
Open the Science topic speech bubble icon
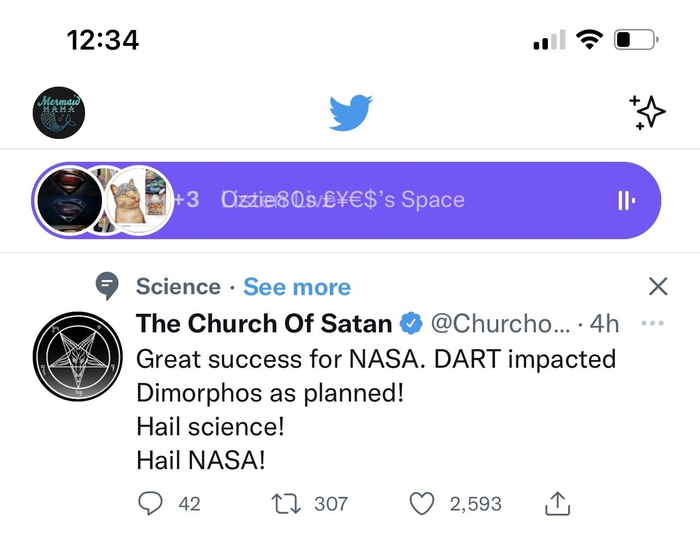click(107, 287)
